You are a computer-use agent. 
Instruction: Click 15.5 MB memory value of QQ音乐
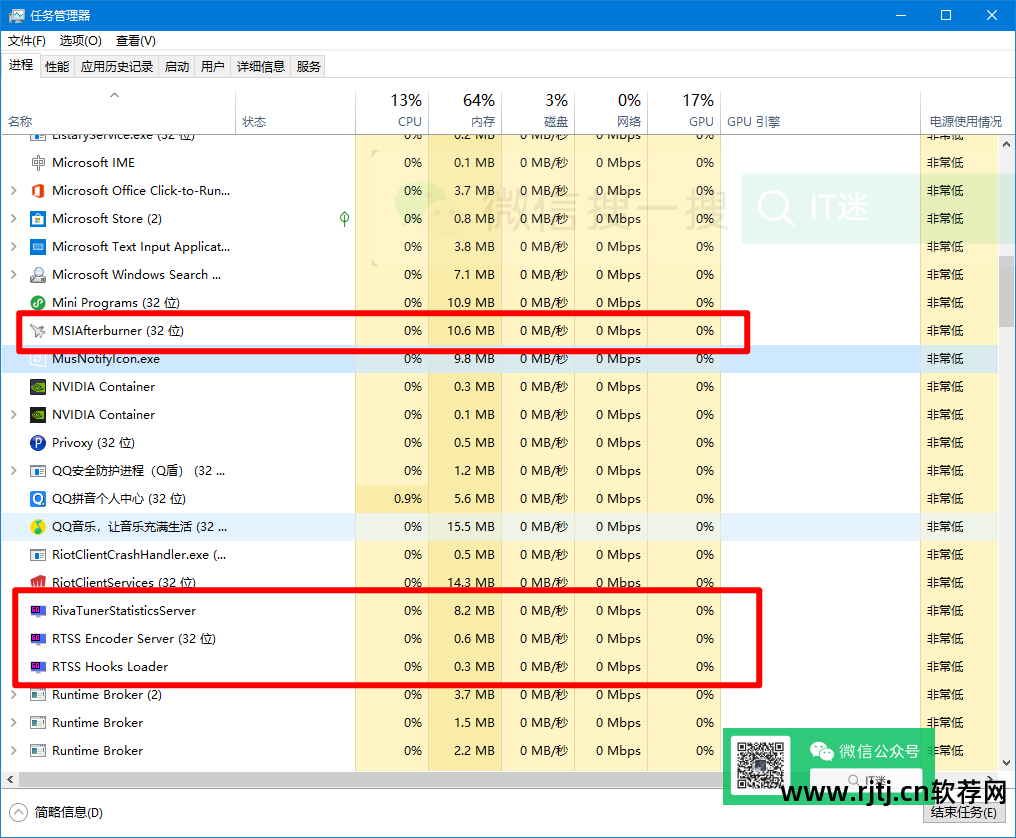[470, 527]
